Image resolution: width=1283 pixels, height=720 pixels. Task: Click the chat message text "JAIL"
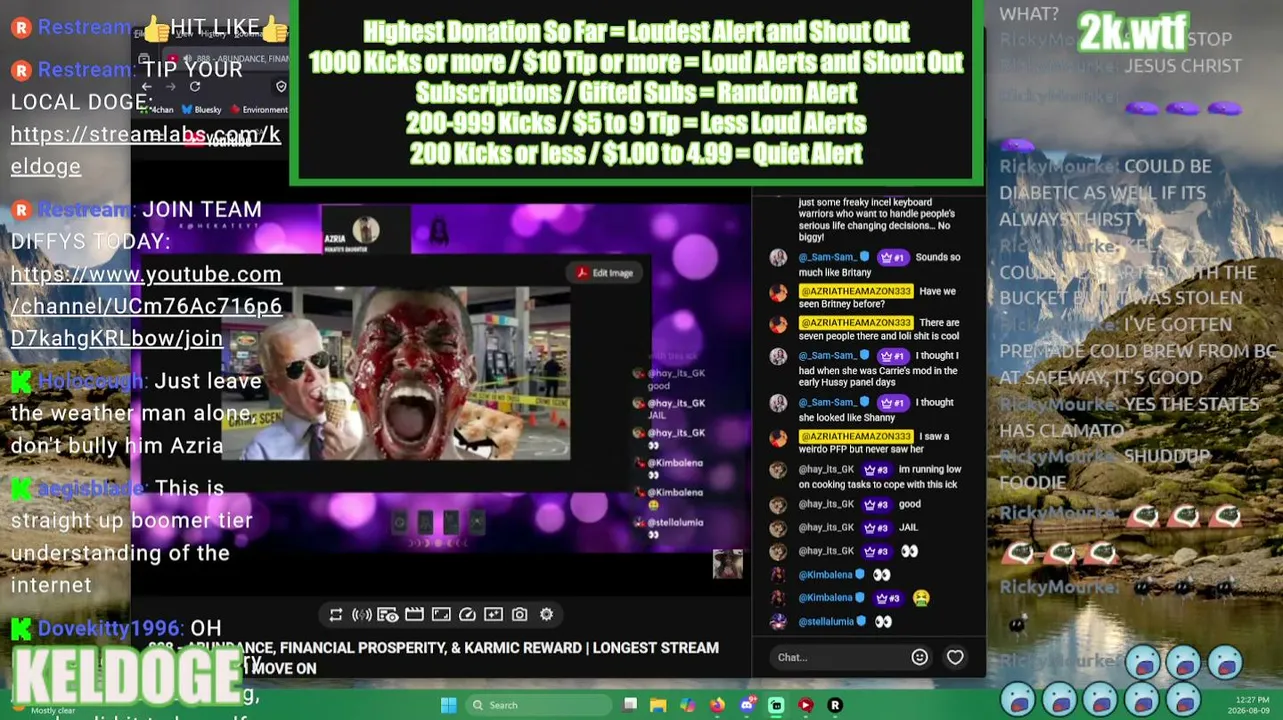[x=908, y=528]
